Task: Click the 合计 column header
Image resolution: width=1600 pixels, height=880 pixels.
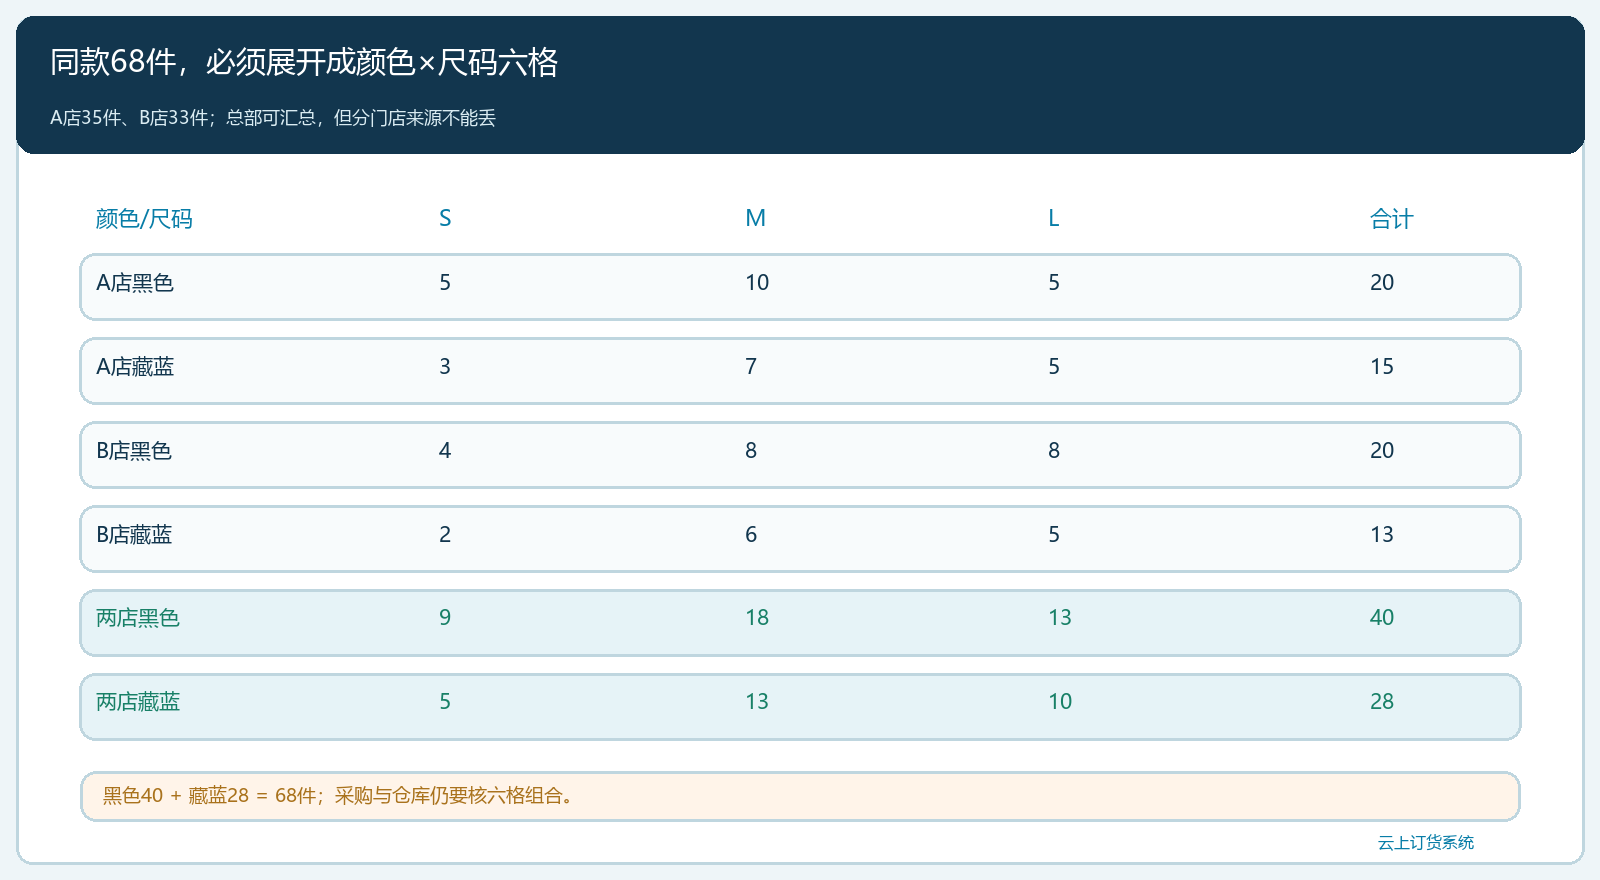Action: (1391, 219)
